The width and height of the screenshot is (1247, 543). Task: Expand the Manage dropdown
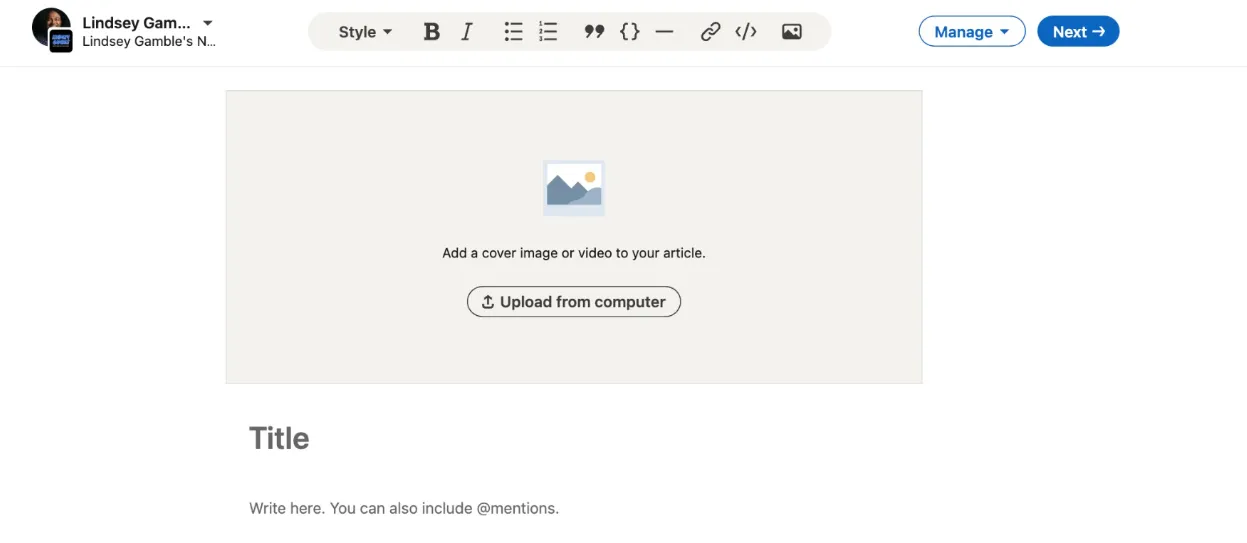coord(971,32)
